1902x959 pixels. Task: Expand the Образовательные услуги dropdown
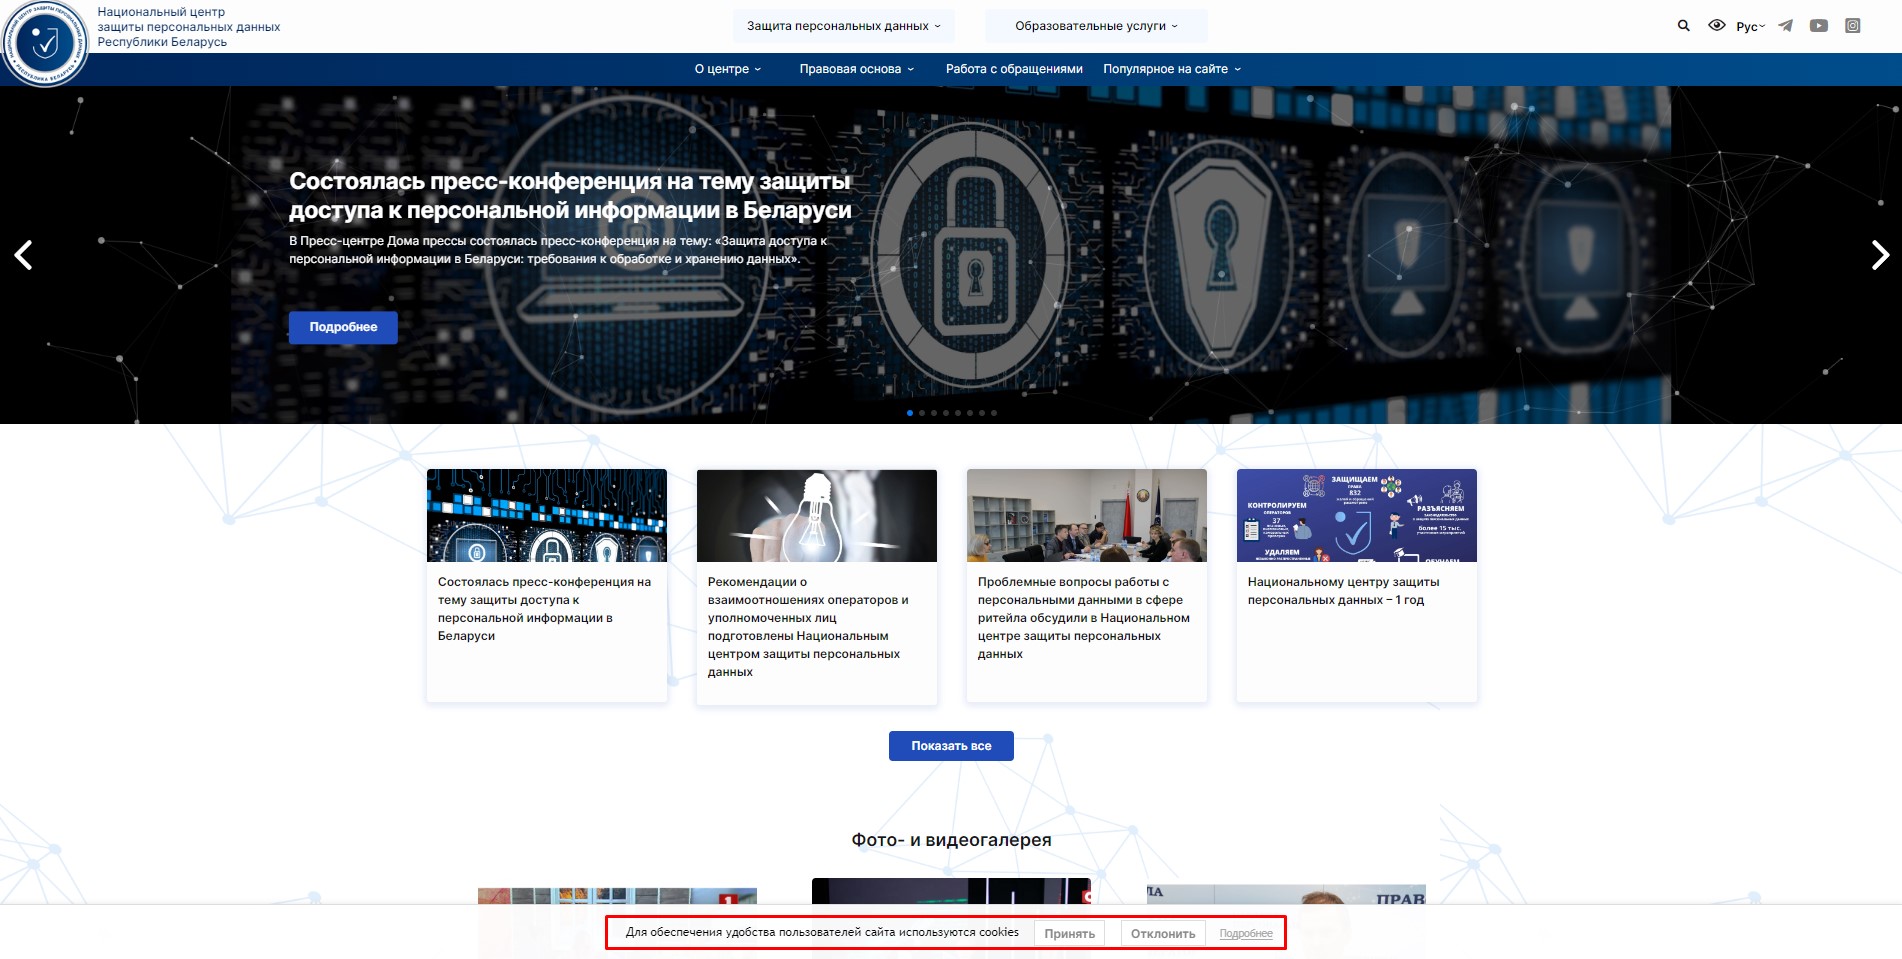coord(1096,26)
